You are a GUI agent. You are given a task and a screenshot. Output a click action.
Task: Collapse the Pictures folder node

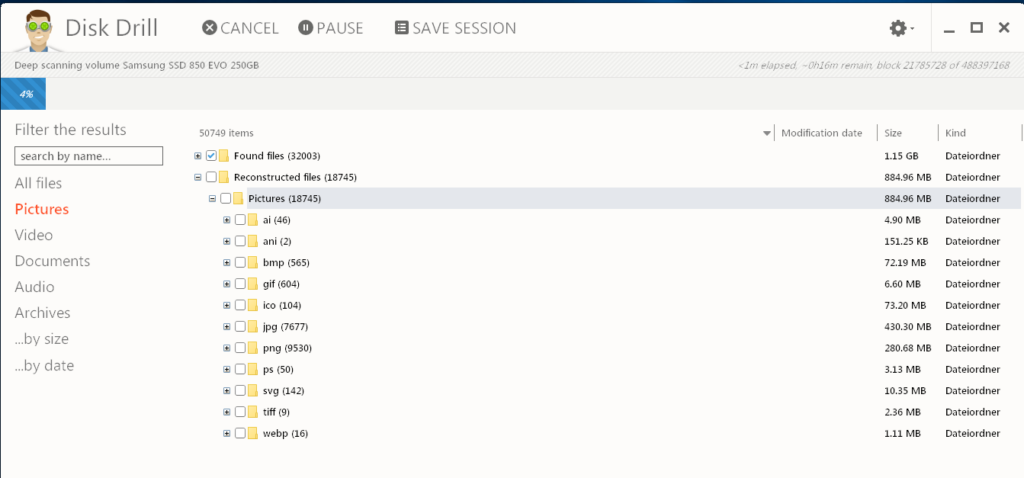point(212,198)
